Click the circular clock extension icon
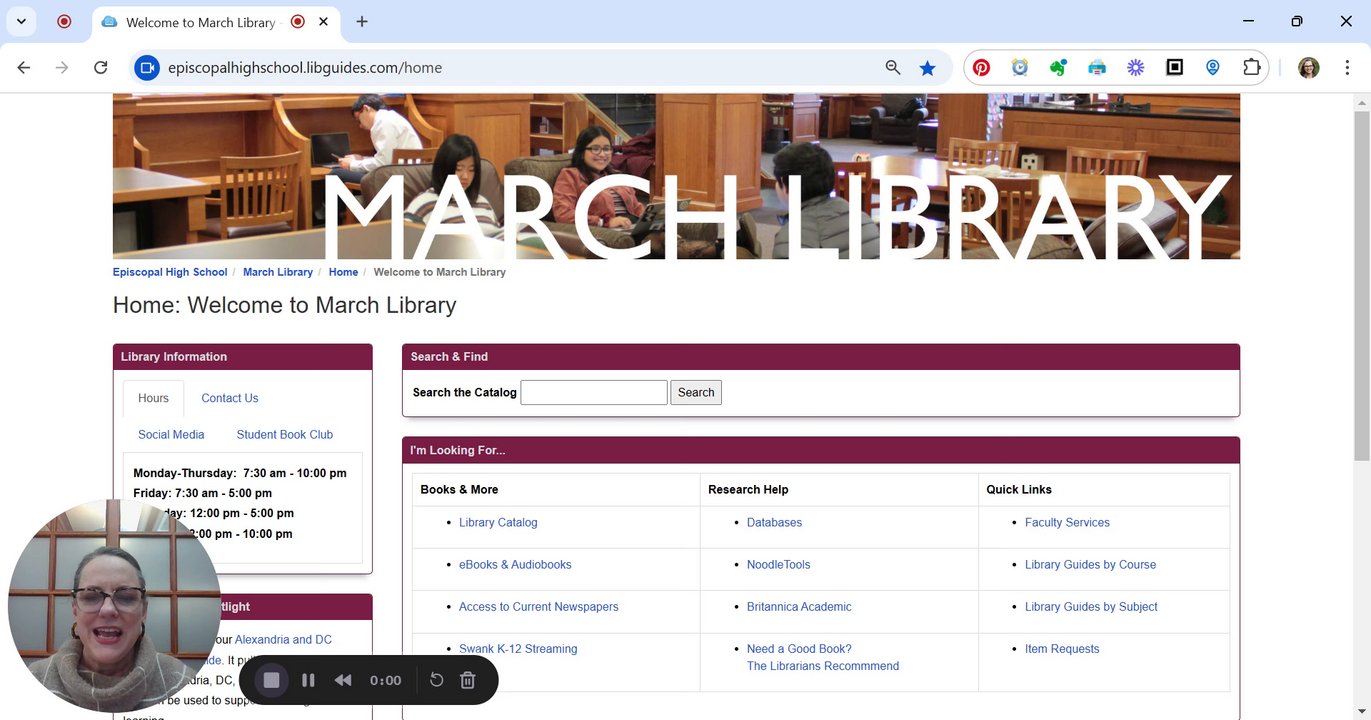Screen dimensions: 1371x720 [1019, 67]
